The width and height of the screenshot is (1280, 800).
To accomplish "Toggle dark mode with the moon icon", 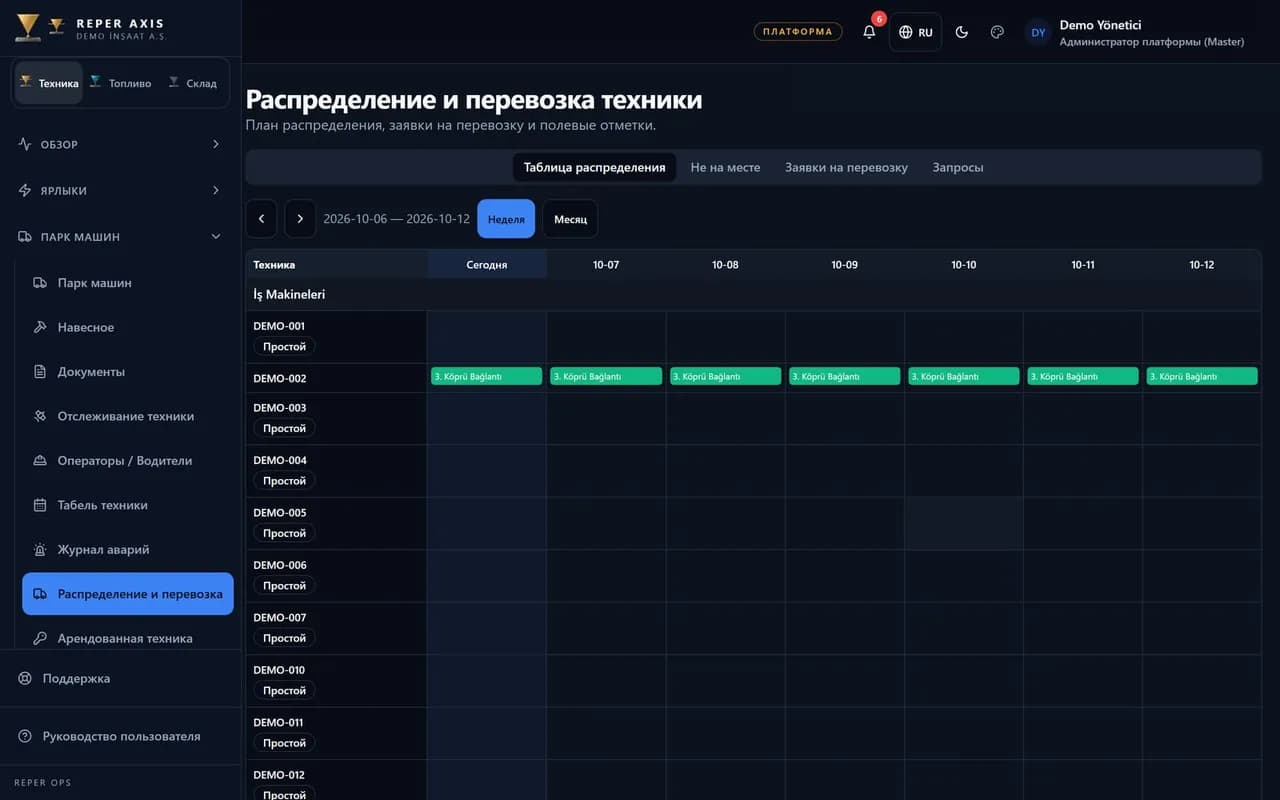I will point(962,32).
